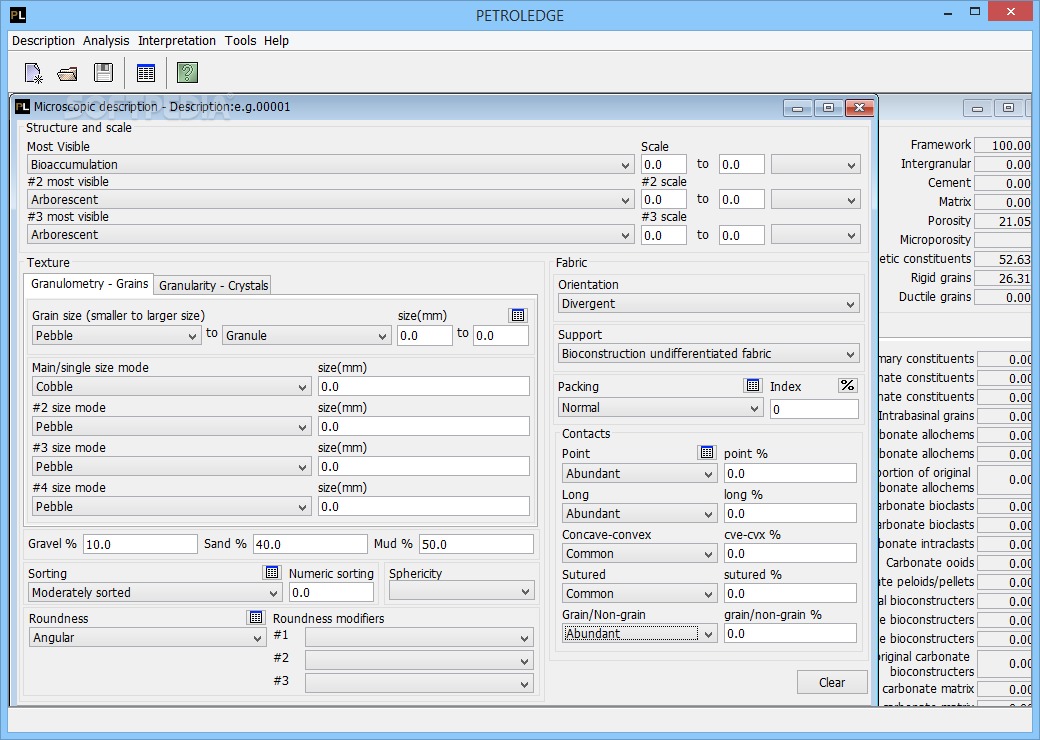Click the Mud % input field
Viewport: 1040px width, 740px height.
[476, 544]
